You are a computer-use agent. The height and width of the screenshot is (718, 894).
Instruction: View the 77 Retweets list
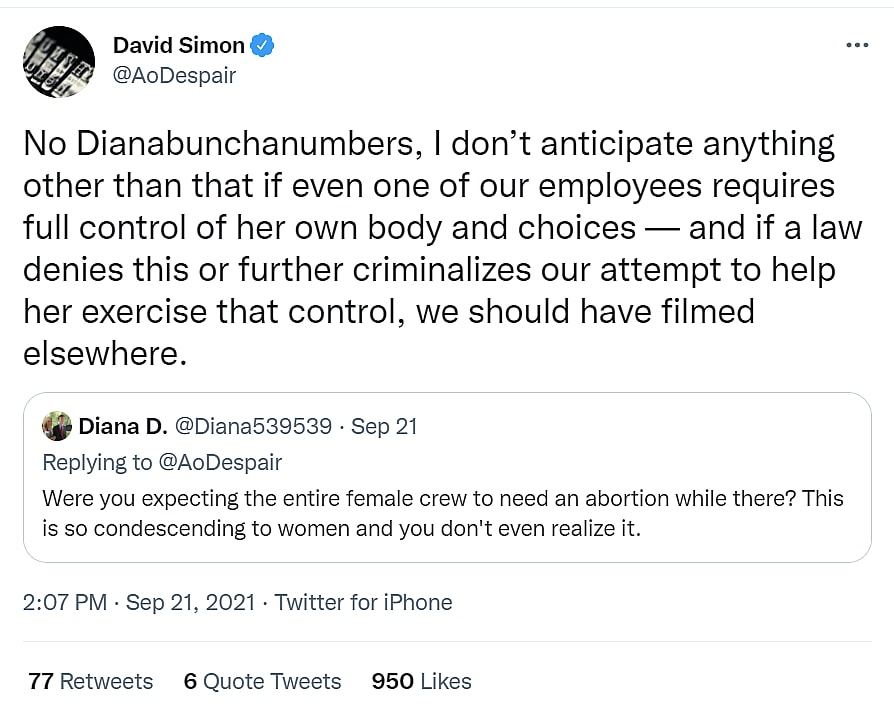91,681
